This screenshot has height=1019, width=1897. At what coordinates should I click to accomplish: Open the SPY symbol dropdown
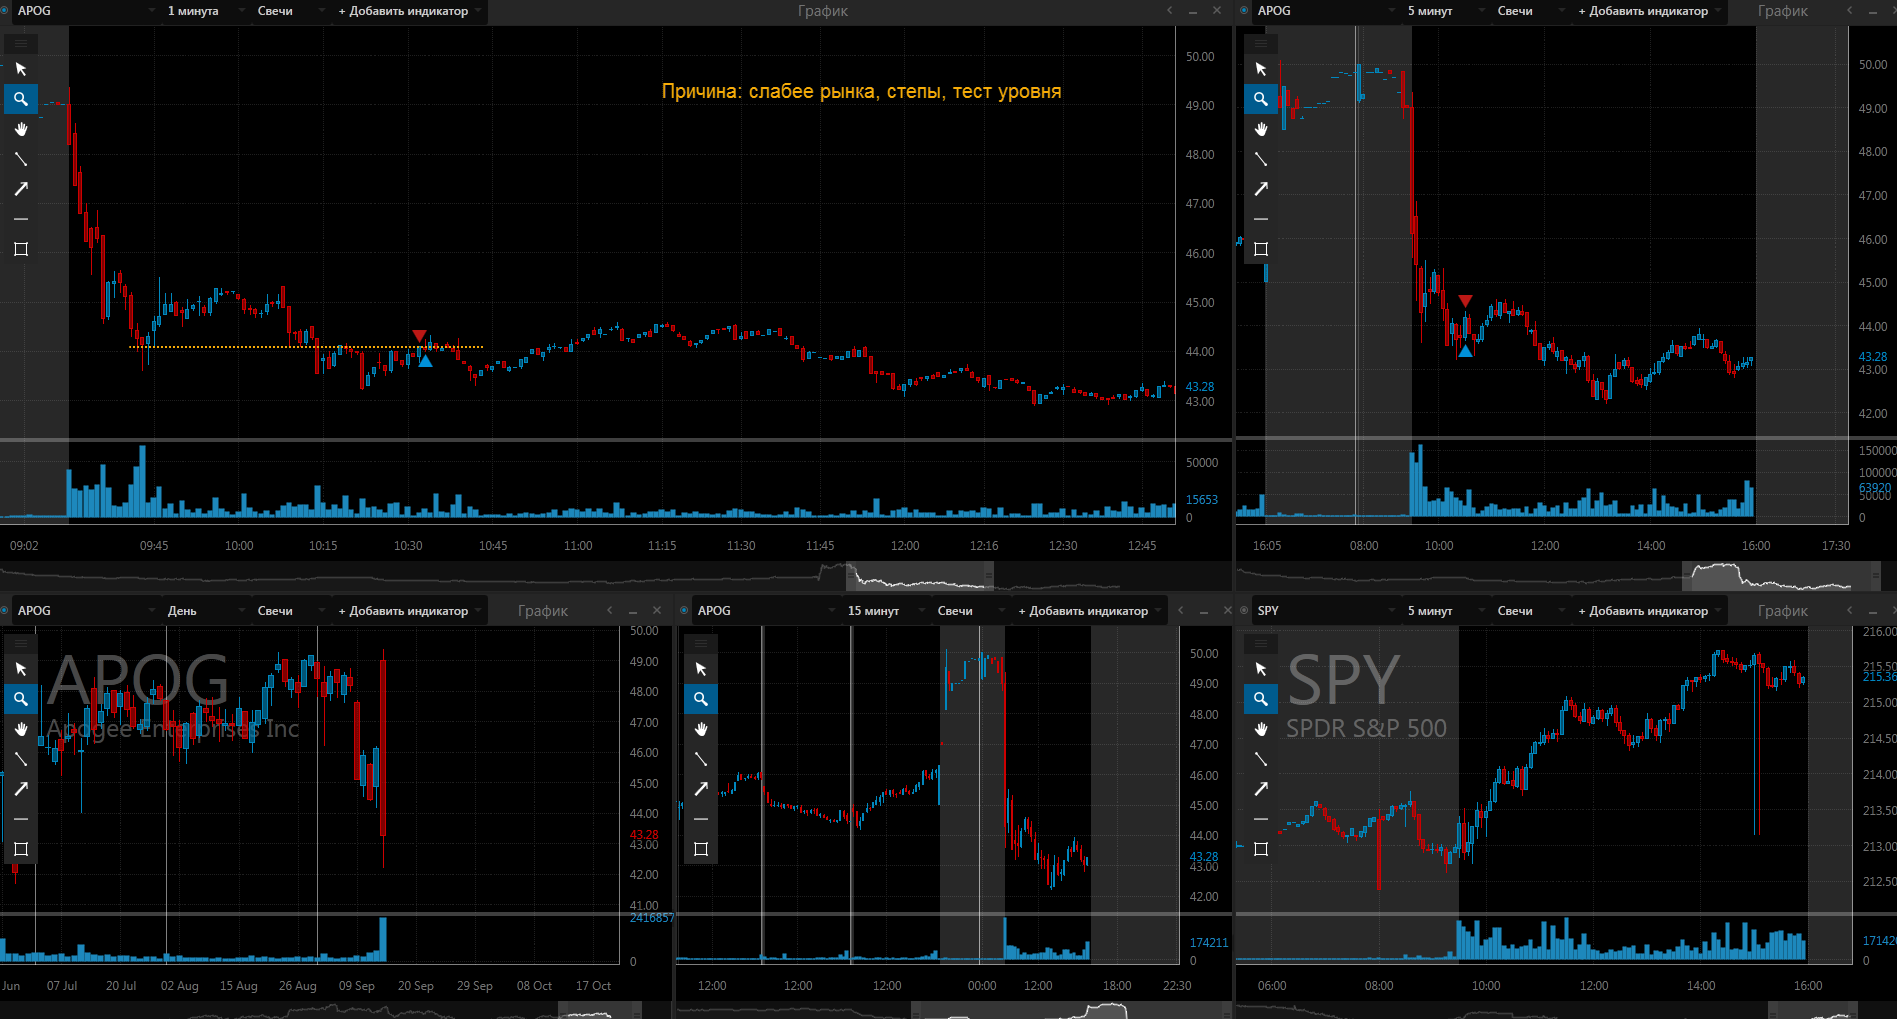coord(1326,611)
